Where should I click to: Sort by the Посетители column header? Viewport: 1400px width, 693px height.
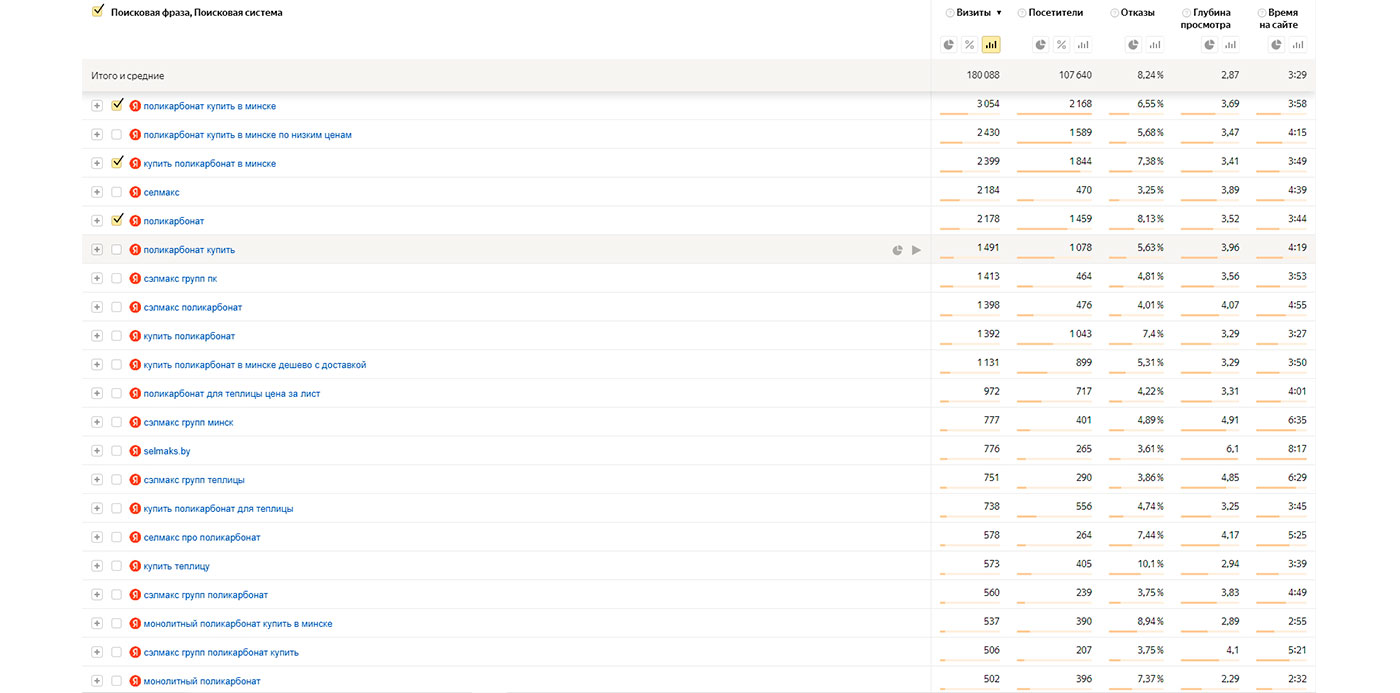pos(1056,13)
